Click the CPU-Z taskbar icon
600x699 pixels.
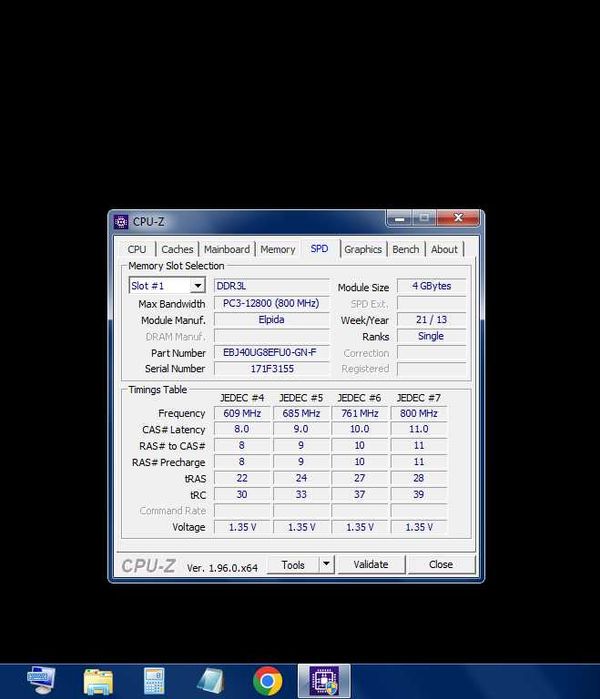[324, 681]
